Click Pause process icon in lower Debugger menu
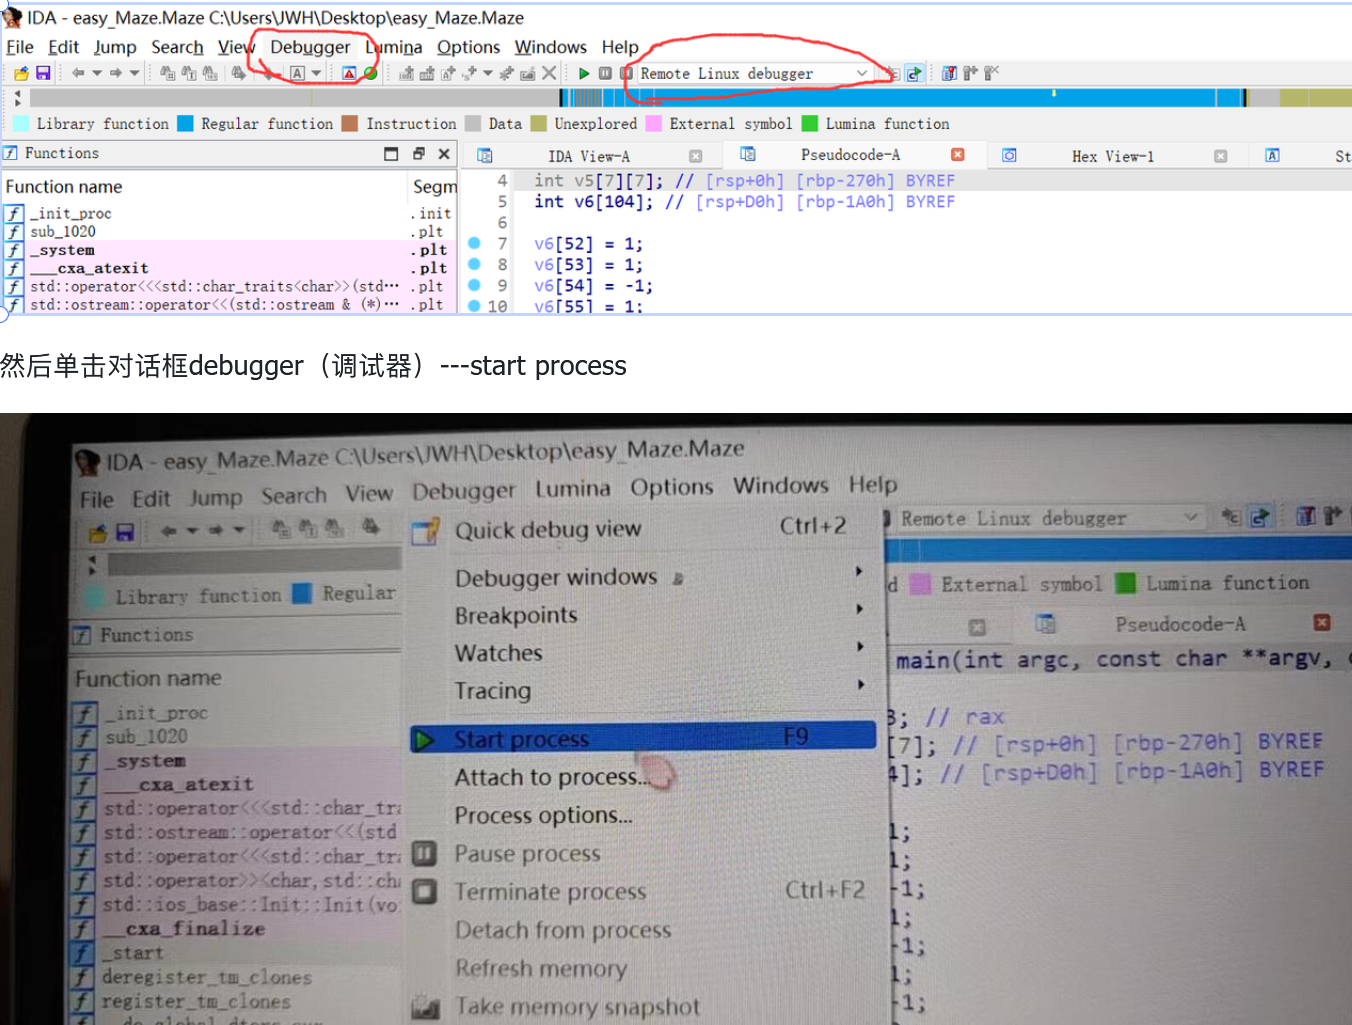The height and width of the screenshot is (1025, 1352). tap(425, 854)
